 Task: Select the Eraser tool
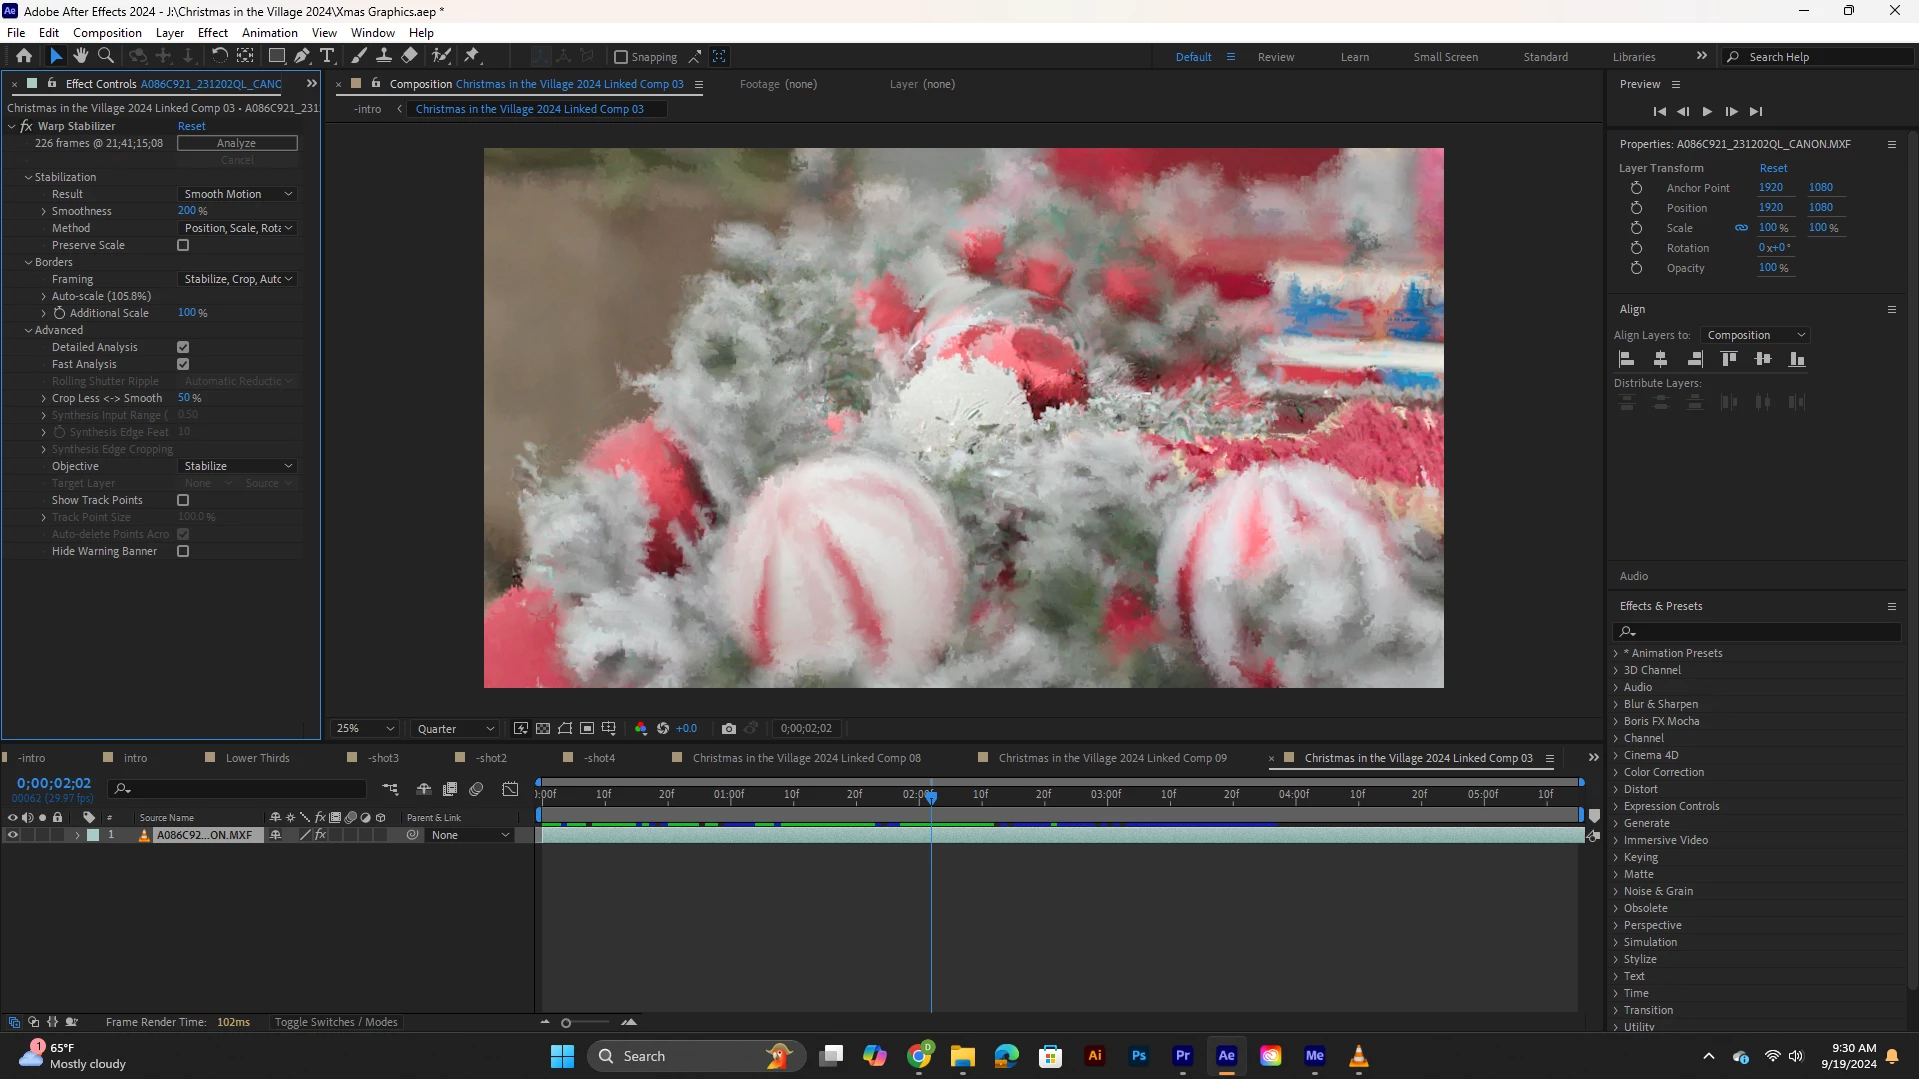409,56
